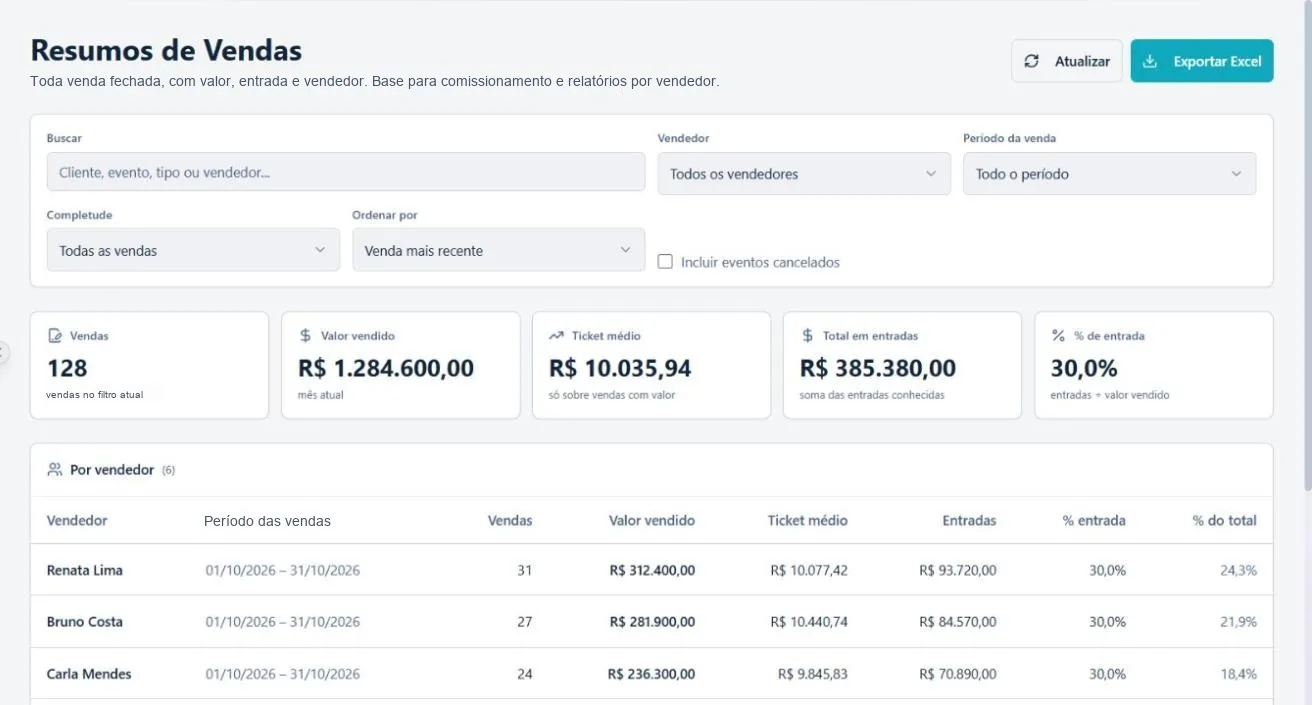Click the R$ 70.890,00 entradas value
Viewport: 1312px width, 705px height.
[x=958, y=674]
